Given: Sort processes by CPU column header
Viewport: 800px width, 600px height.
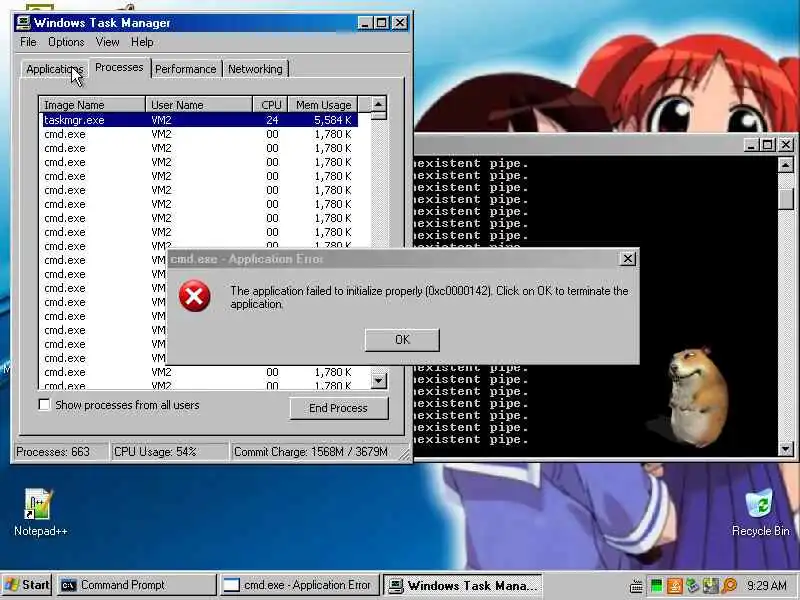Looking at the screenshot, I should pyautogui.click(x=270, y=105).
